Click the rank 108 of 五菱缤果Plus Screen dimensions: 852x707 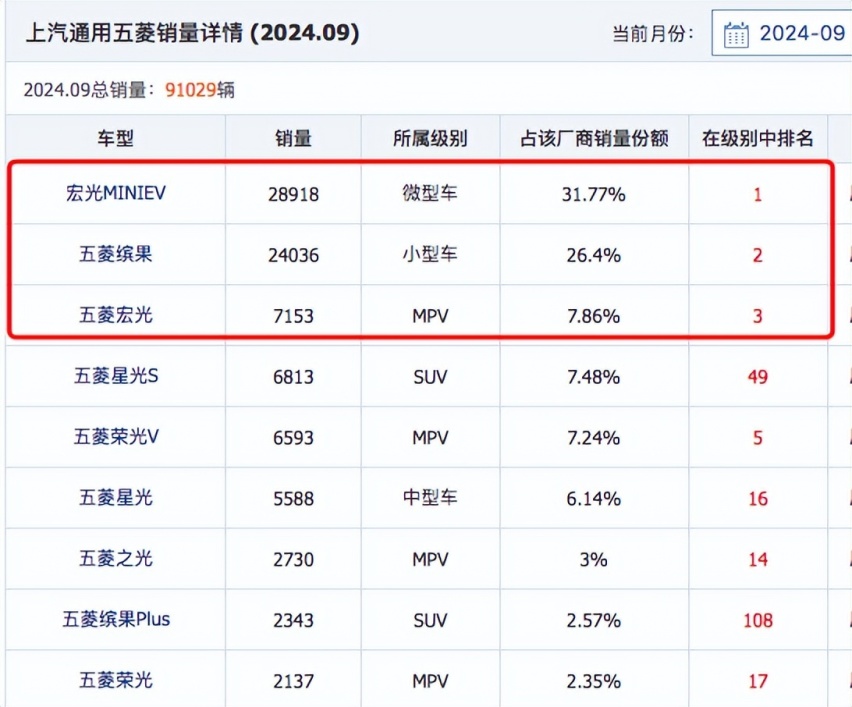[757, 621]
